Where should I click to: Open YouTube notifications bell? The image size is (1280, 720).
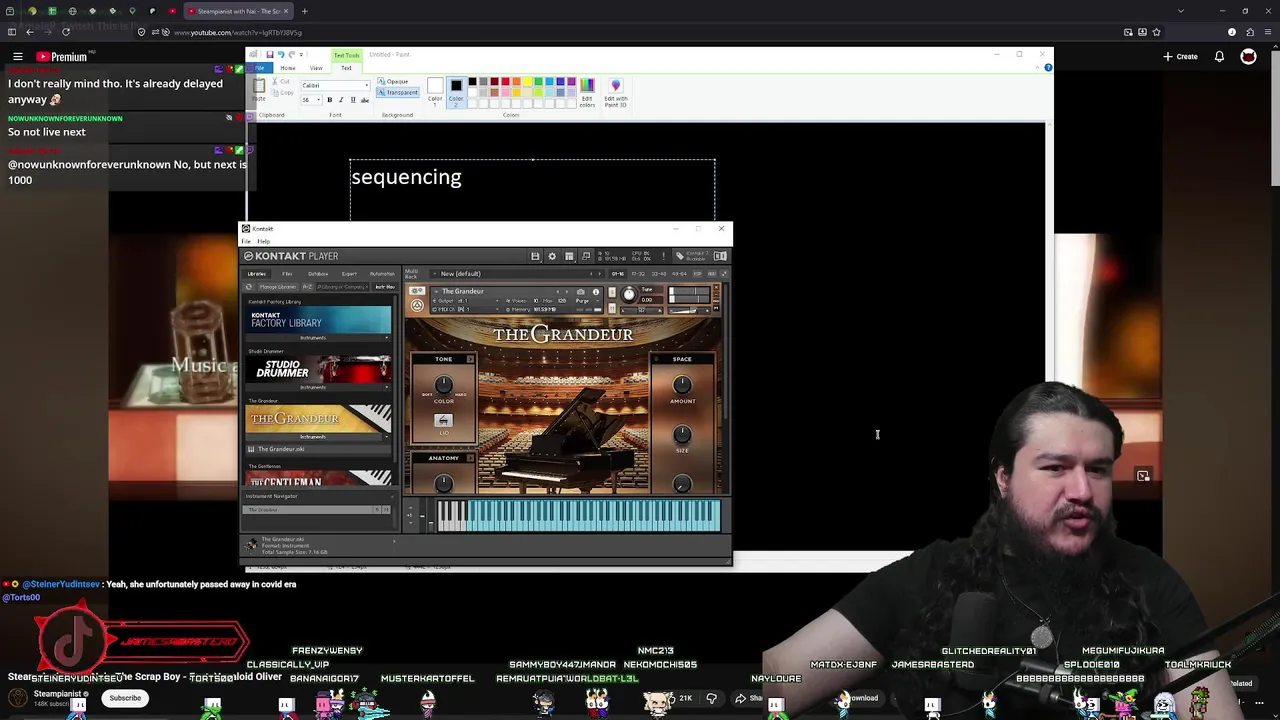1219,57
